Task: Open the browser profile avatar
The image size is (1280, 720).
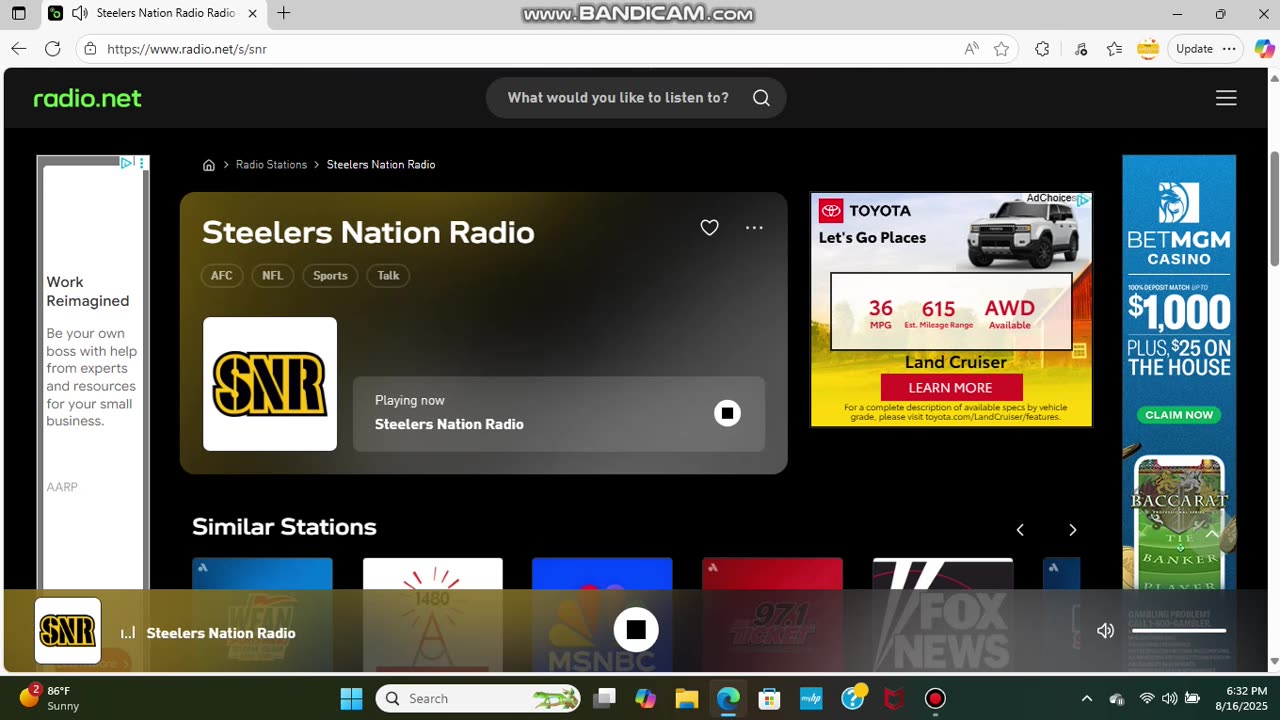Action: (x=1148, y=48)
